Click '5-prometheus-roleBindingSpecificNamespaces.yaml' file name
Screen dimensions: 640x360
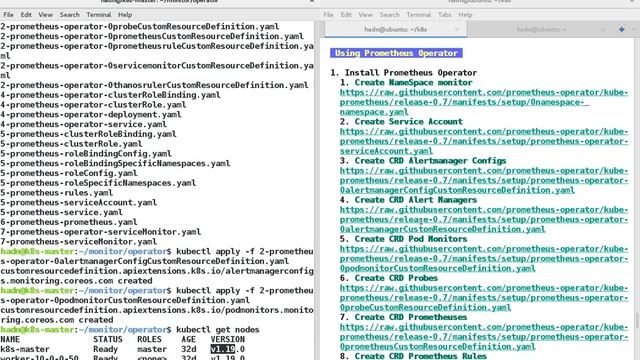click(115, 164)
